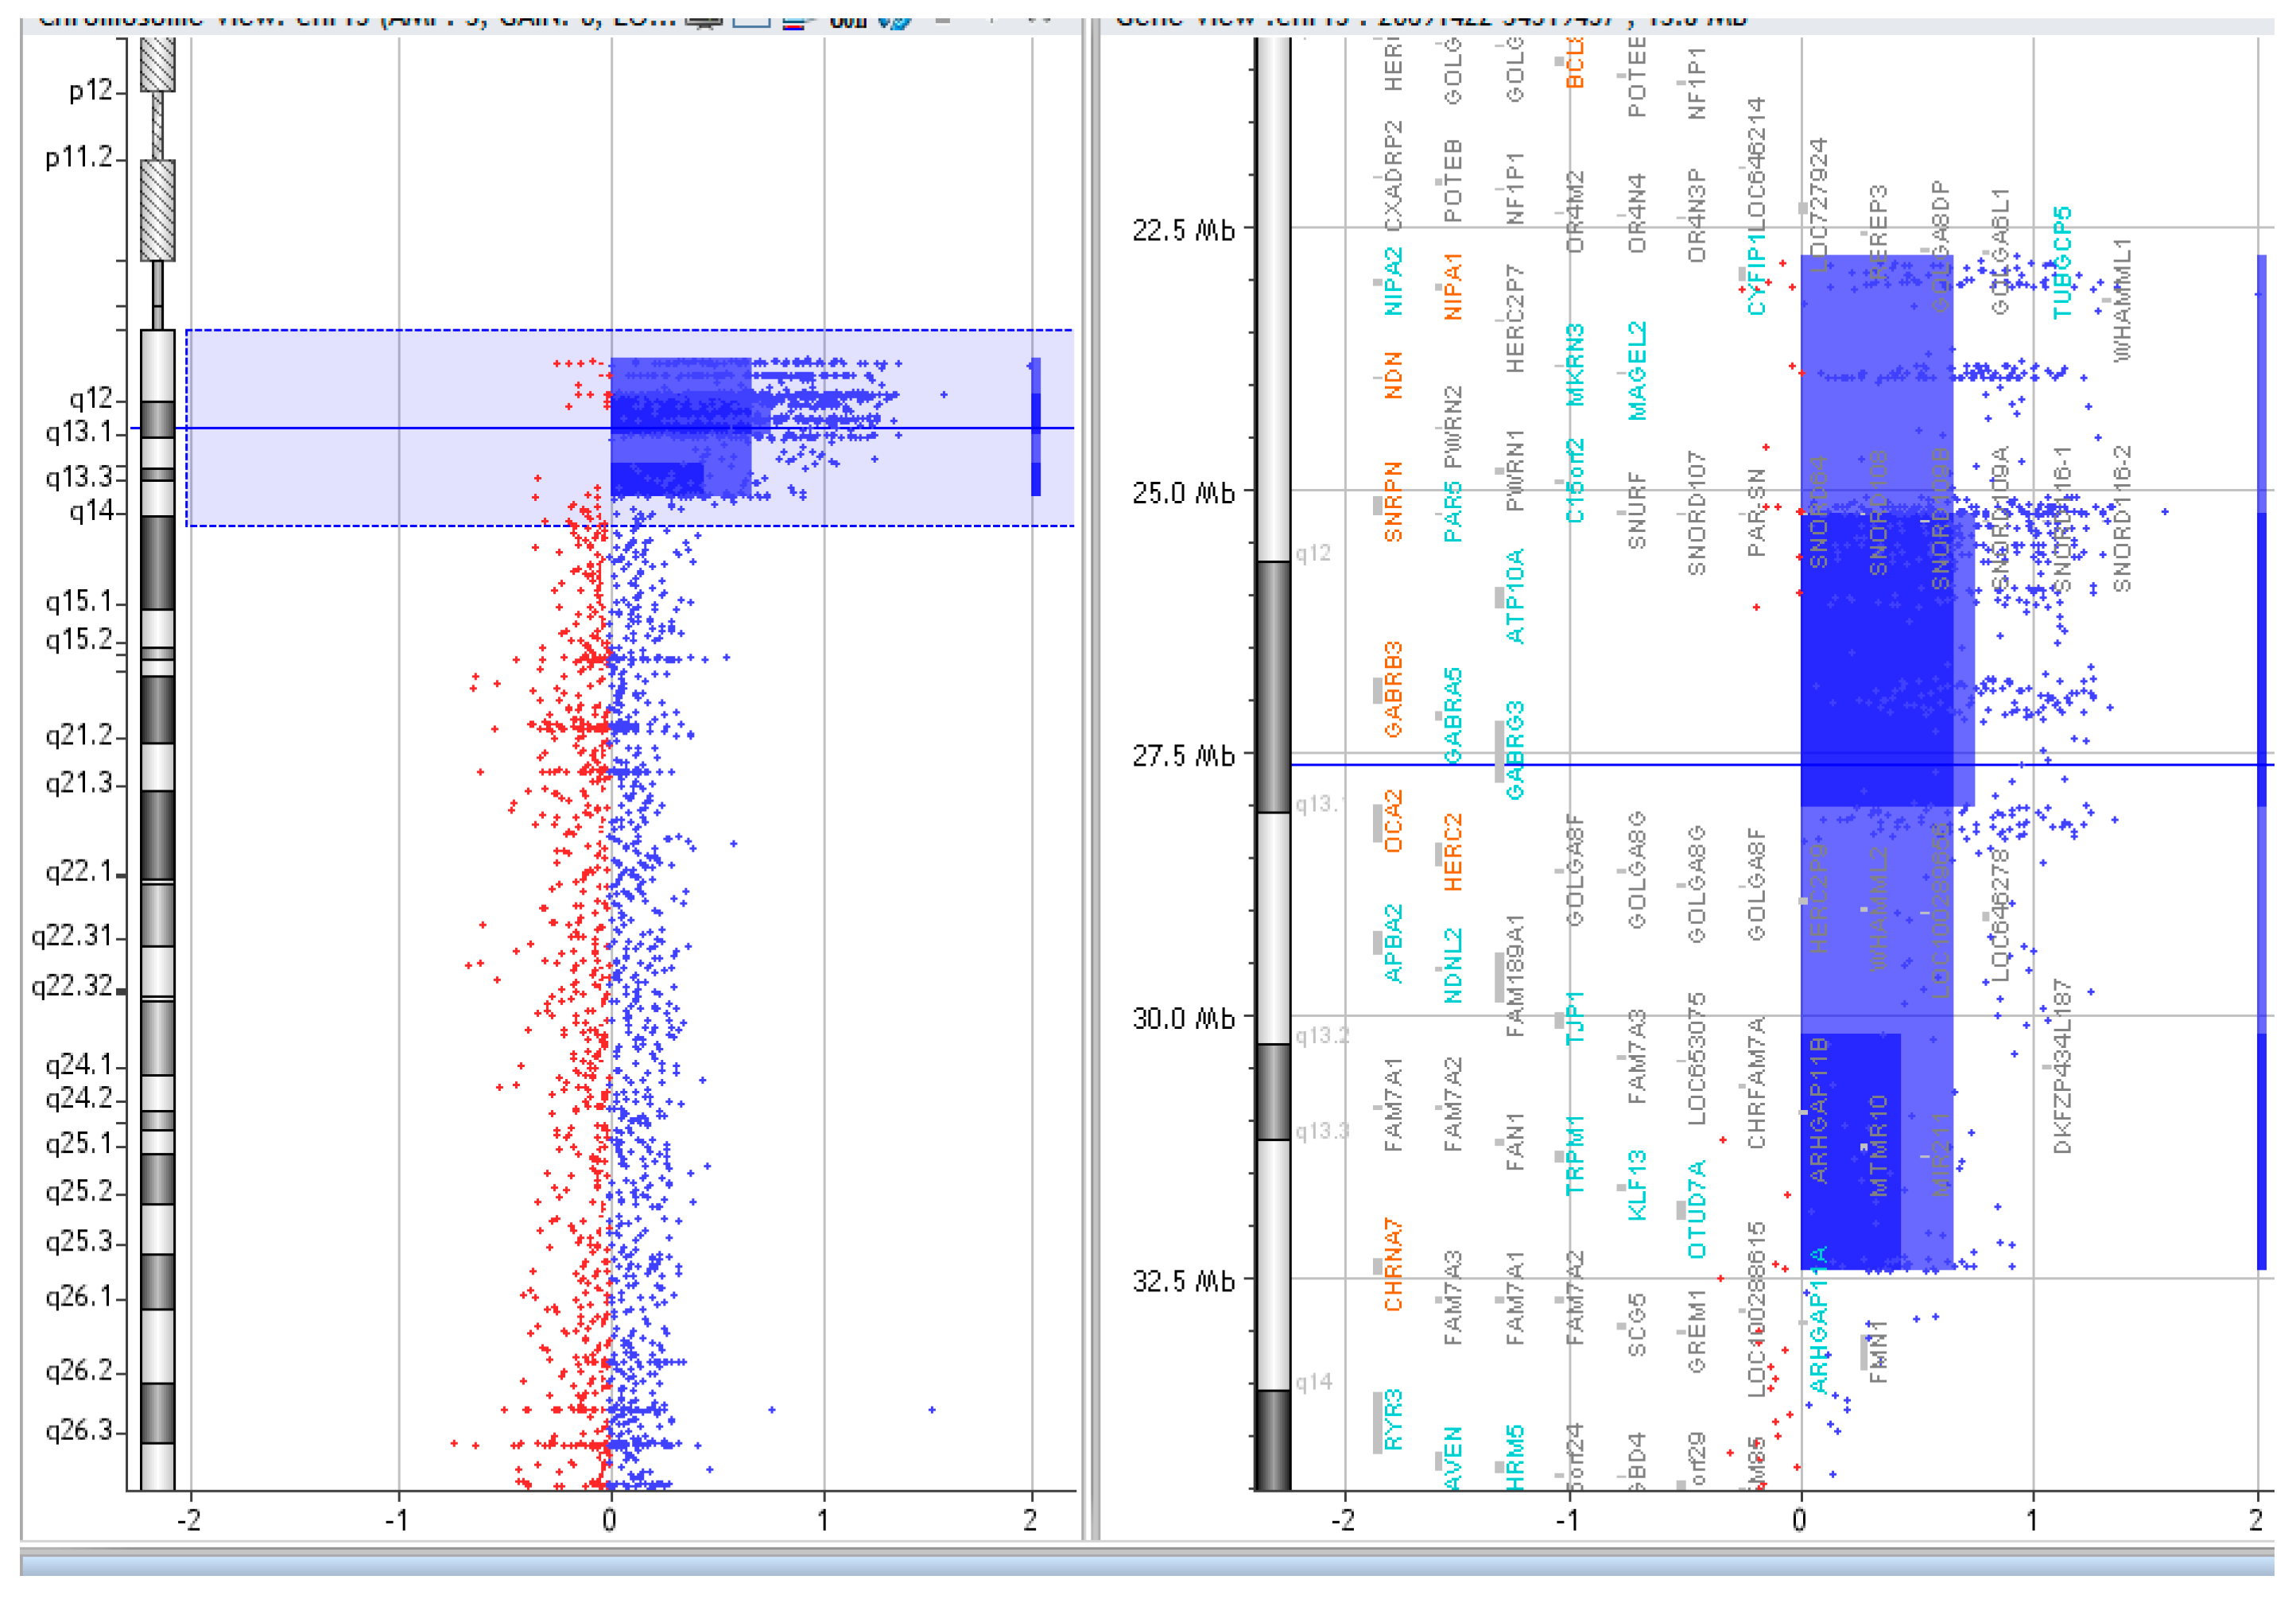The height and width of the screenshot is (1599, 2296).
Task: Click the 22.5 Mb position label
Action: point(1183,231)
